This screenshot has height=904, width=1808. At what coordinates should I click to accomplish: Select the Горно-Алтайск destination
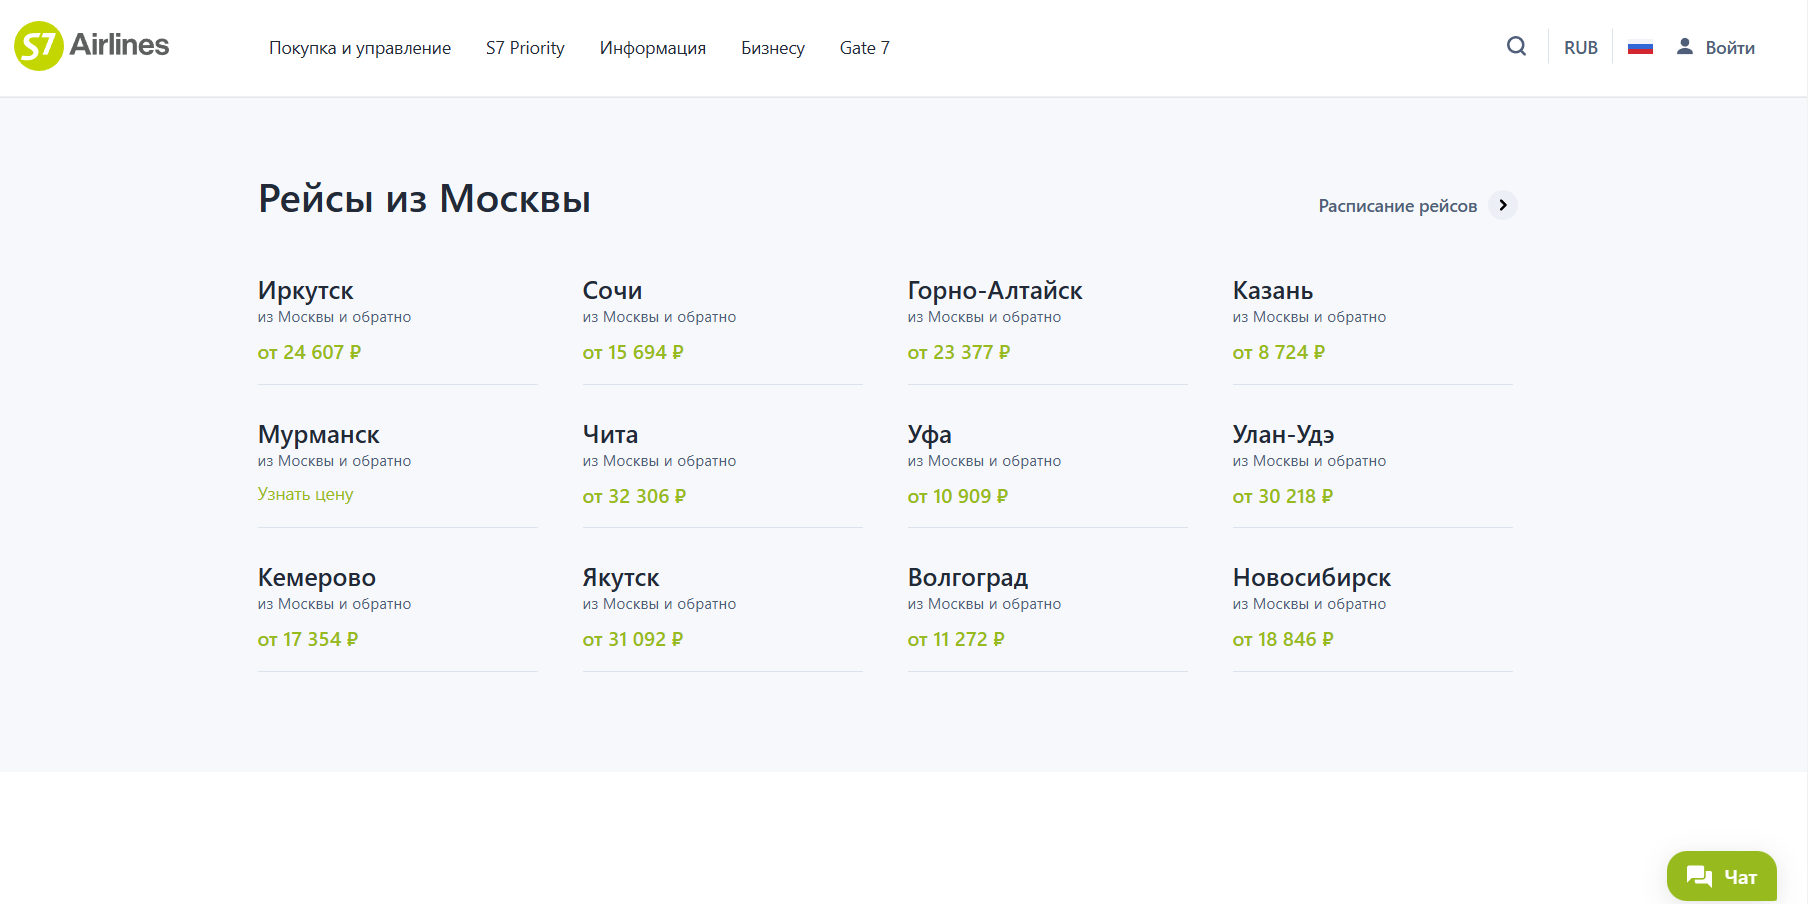point(994,291)
